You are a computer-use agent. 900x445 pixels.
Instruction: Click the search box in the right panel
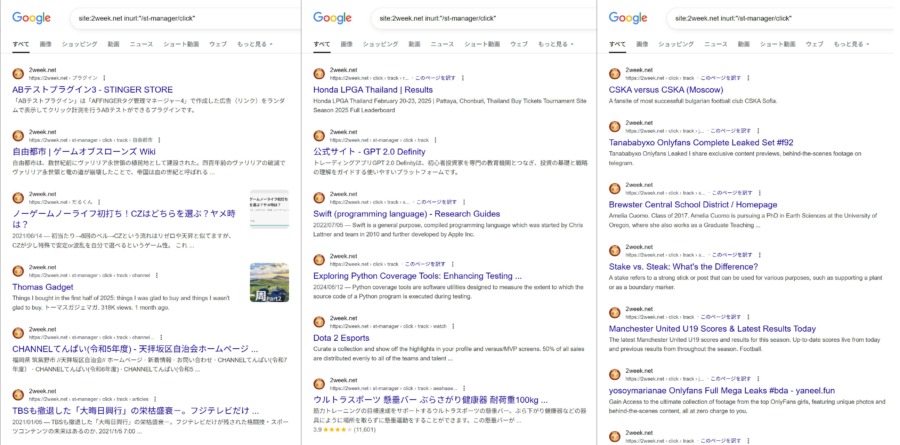(782, 18)
